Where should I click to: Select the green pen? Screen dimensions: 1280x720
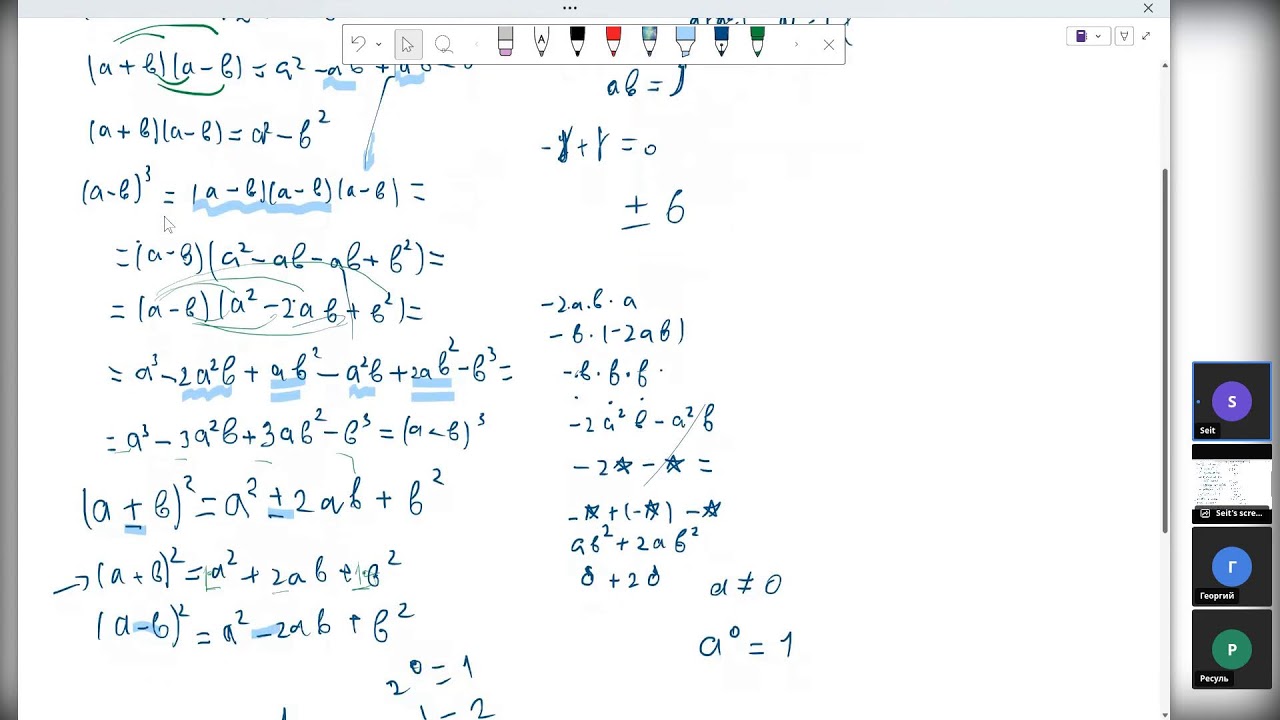[x=757, y=42]
